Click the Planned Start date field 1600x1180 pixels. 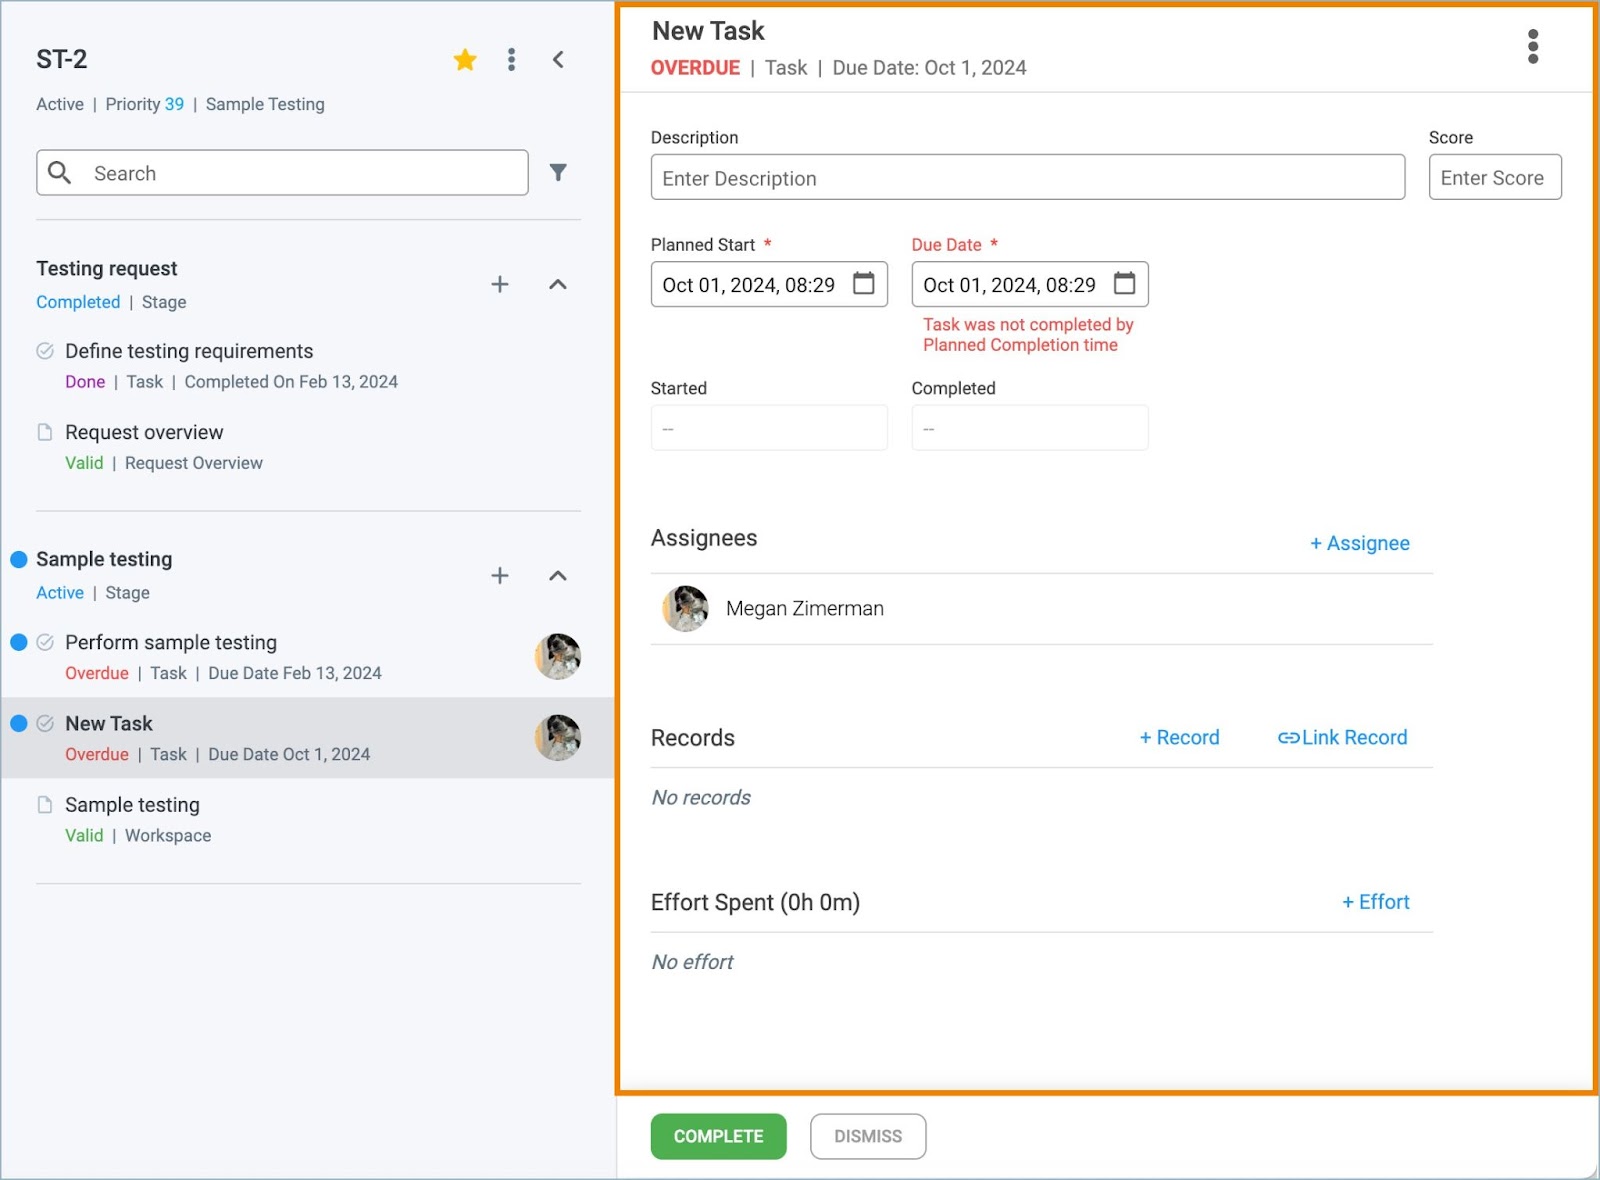click(x=769, y=285)
